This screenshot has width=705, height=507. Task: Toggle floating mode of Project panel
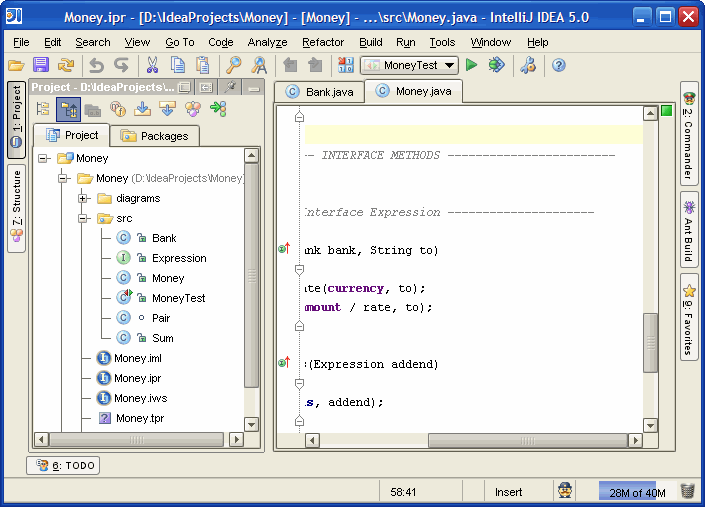tap(184, 87)
